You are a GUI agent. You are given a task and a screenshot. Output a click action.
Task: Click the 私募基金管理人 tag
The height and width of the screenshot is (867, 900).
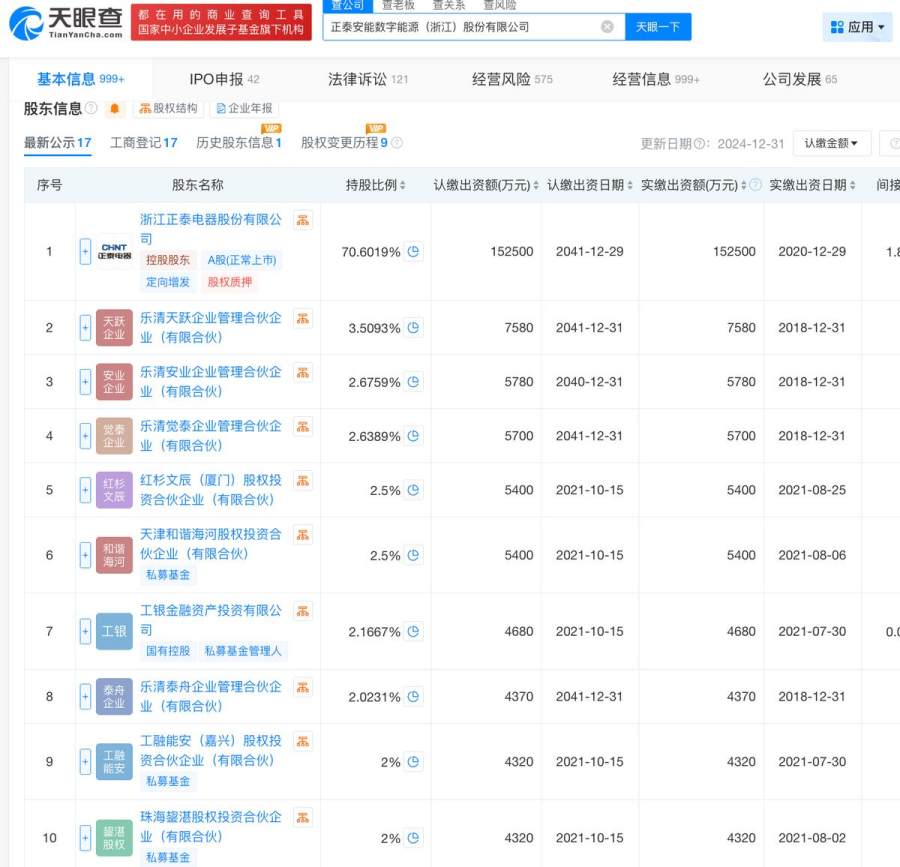point(243,651)
